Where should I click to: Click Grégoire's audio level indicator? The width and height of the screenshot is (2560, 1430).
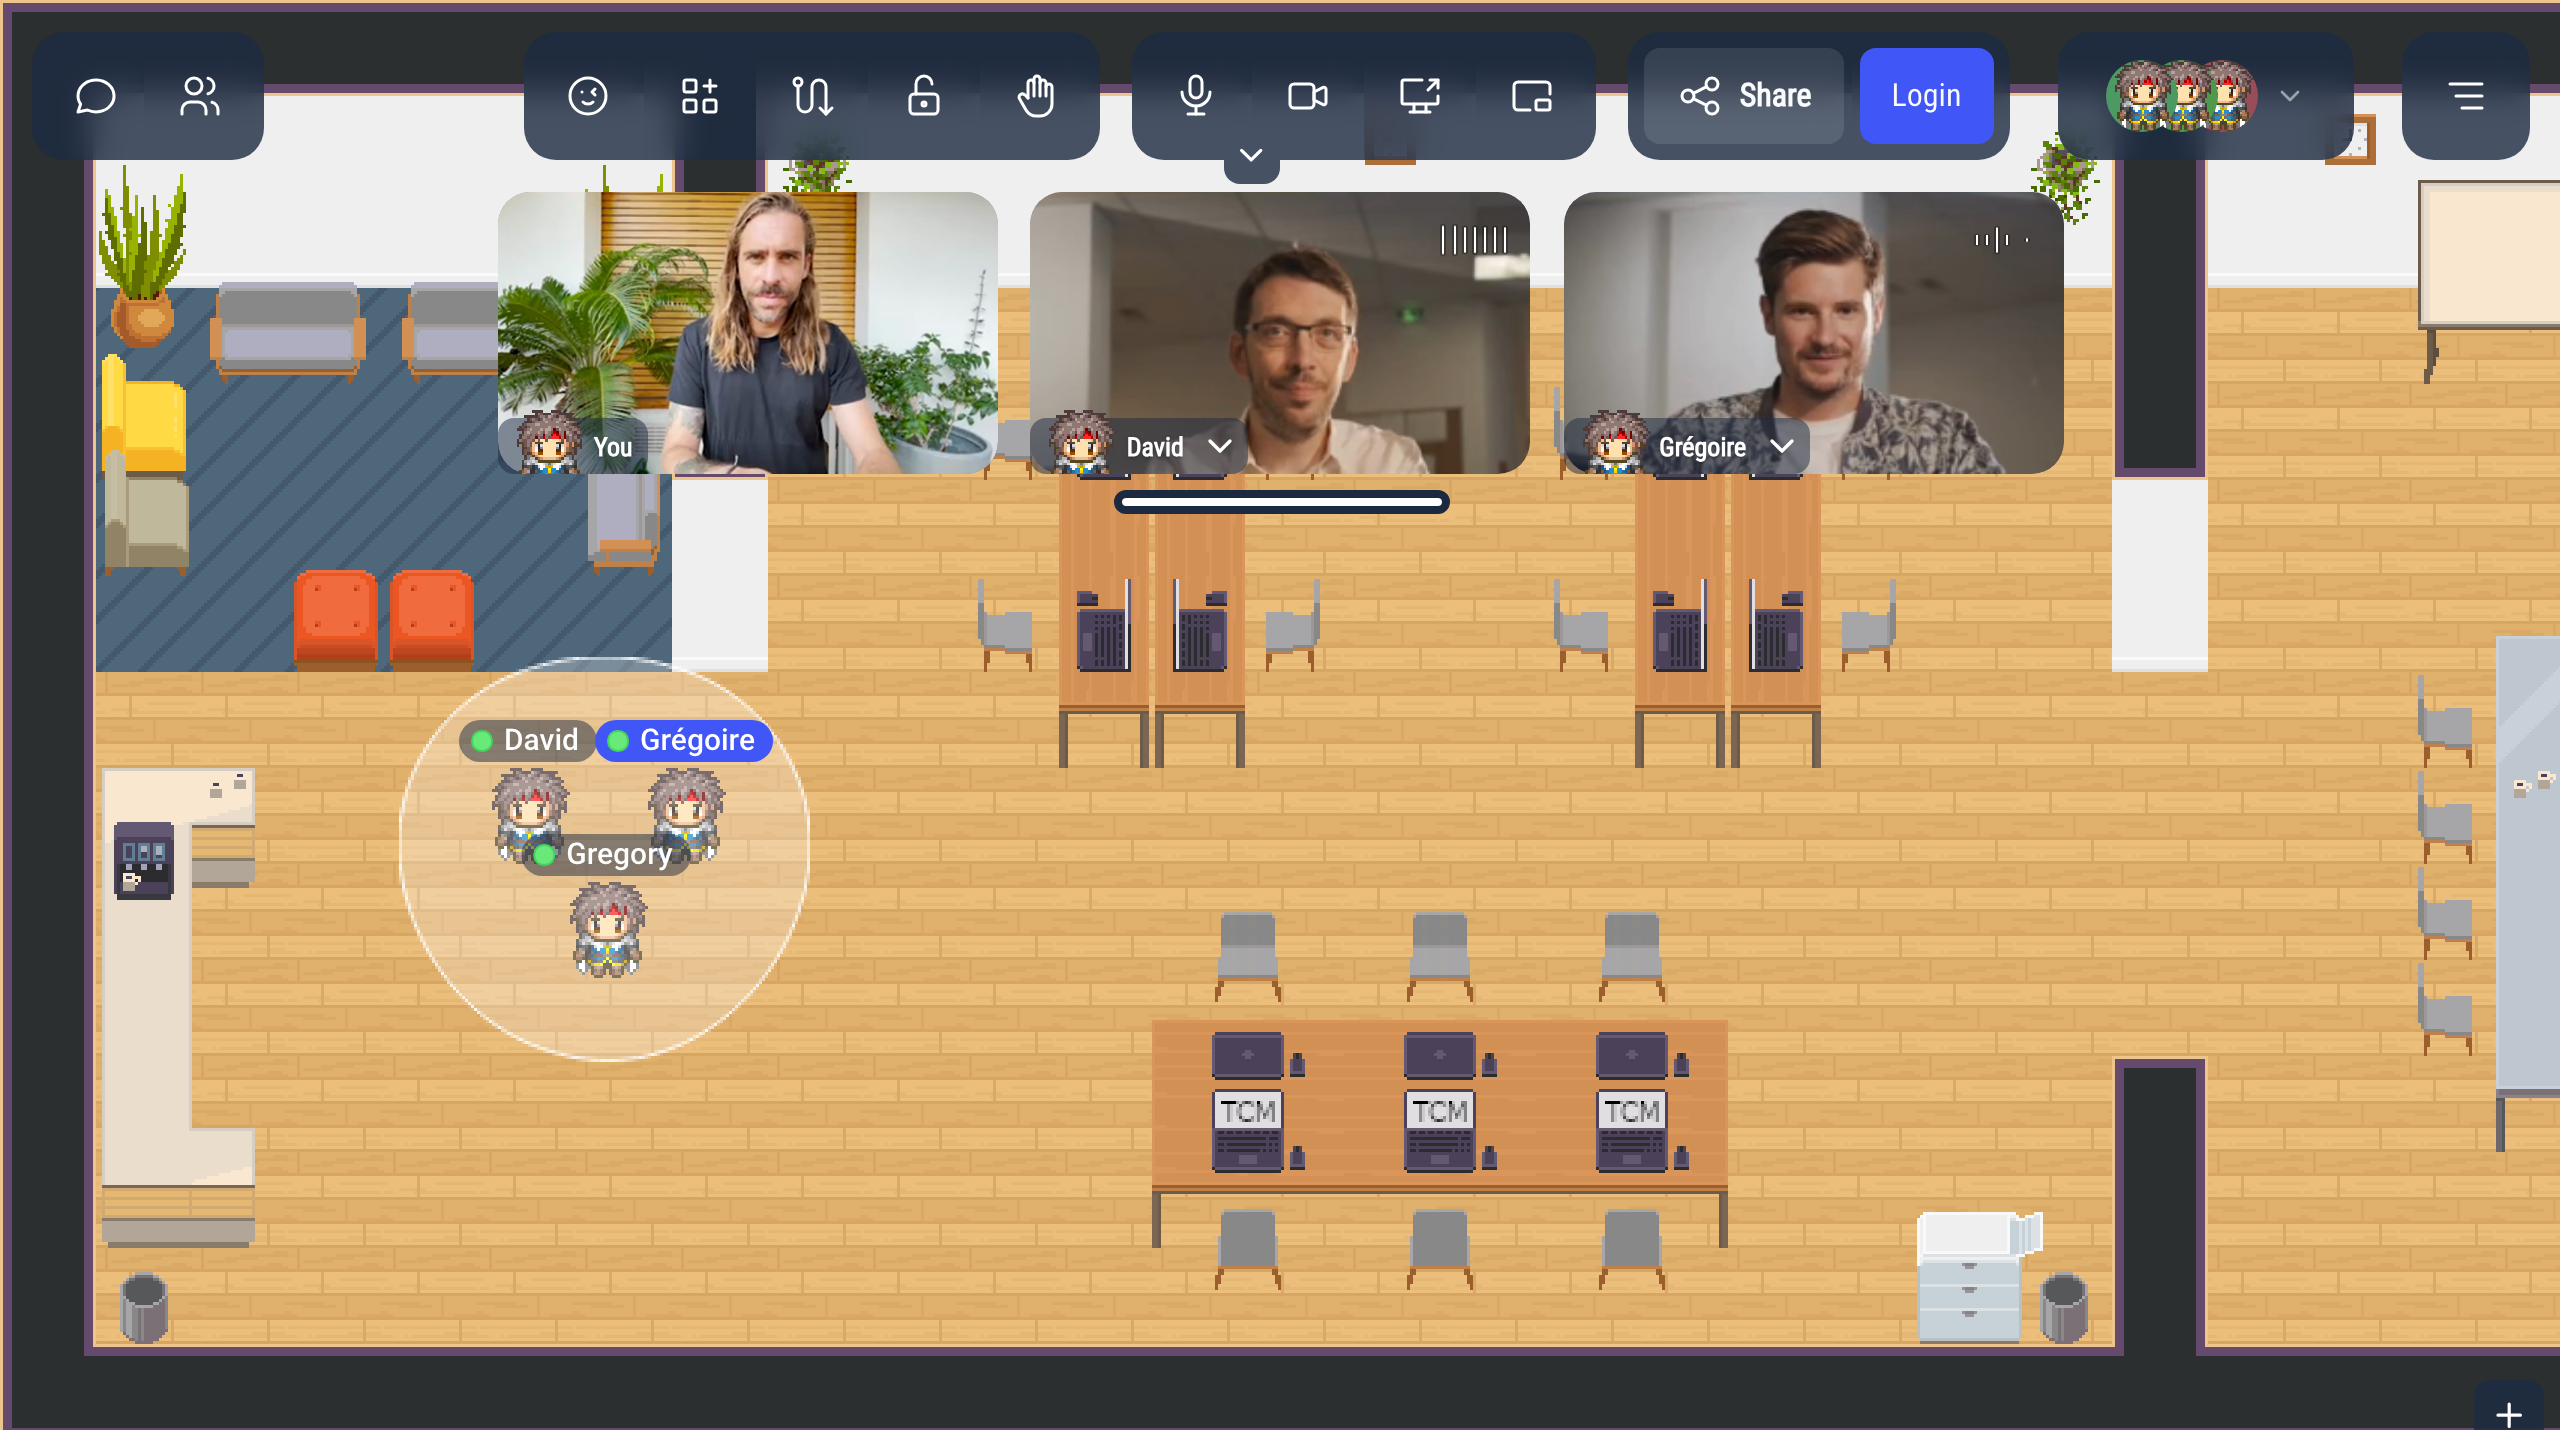pos(2000,240)
